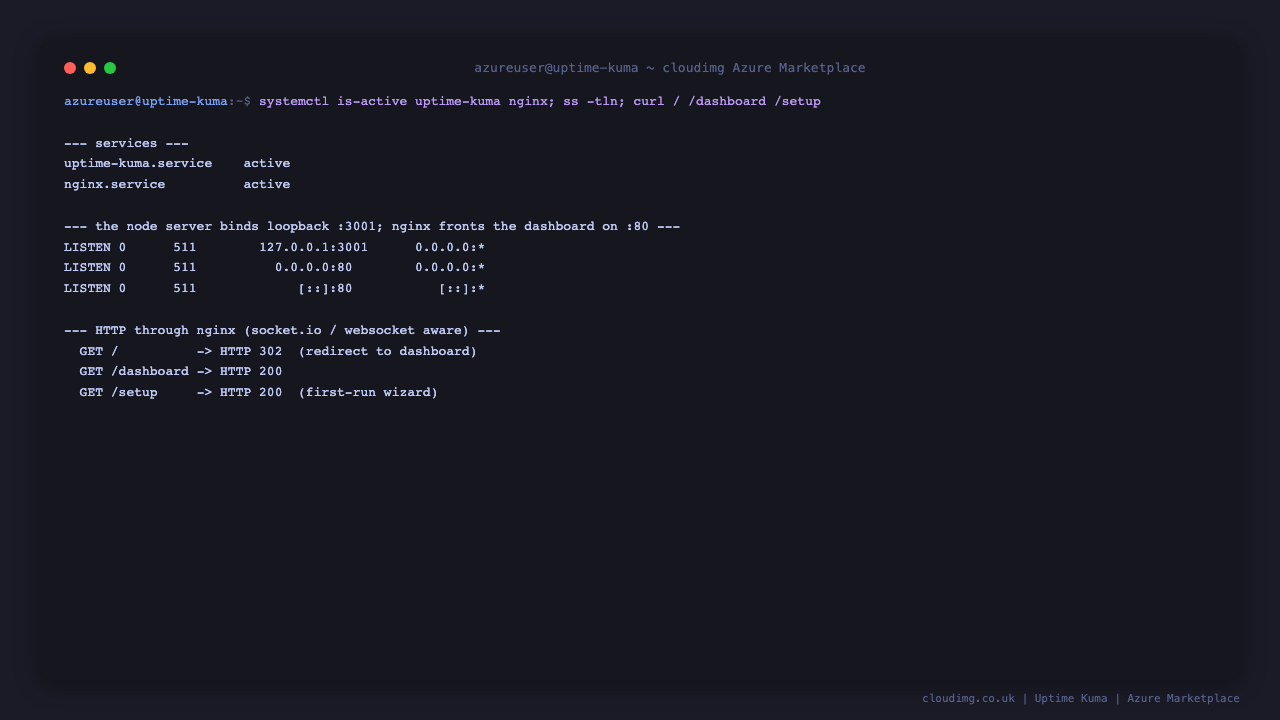Click the red close window dot
Screen dimensions: 1280x720
(x=70, y=68)
